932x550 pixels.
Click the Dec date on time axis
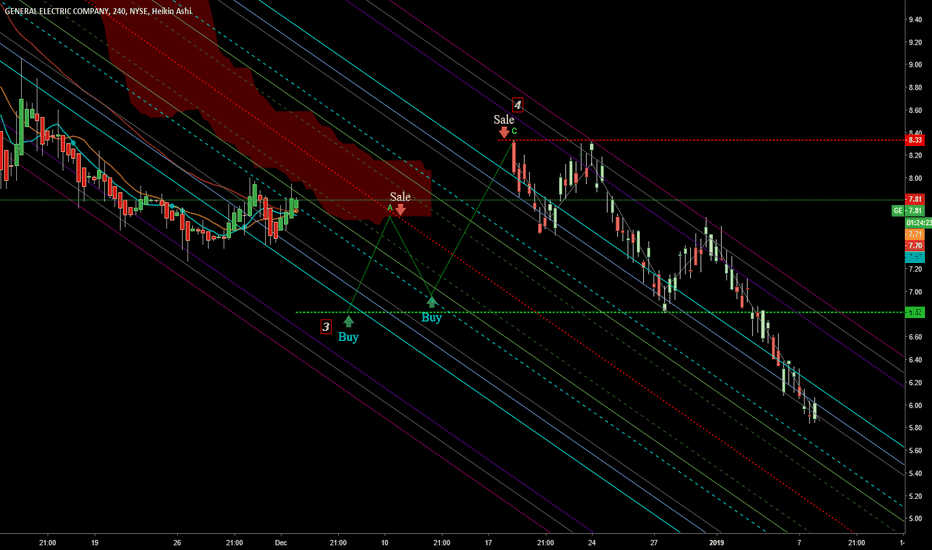pos(281,542)
